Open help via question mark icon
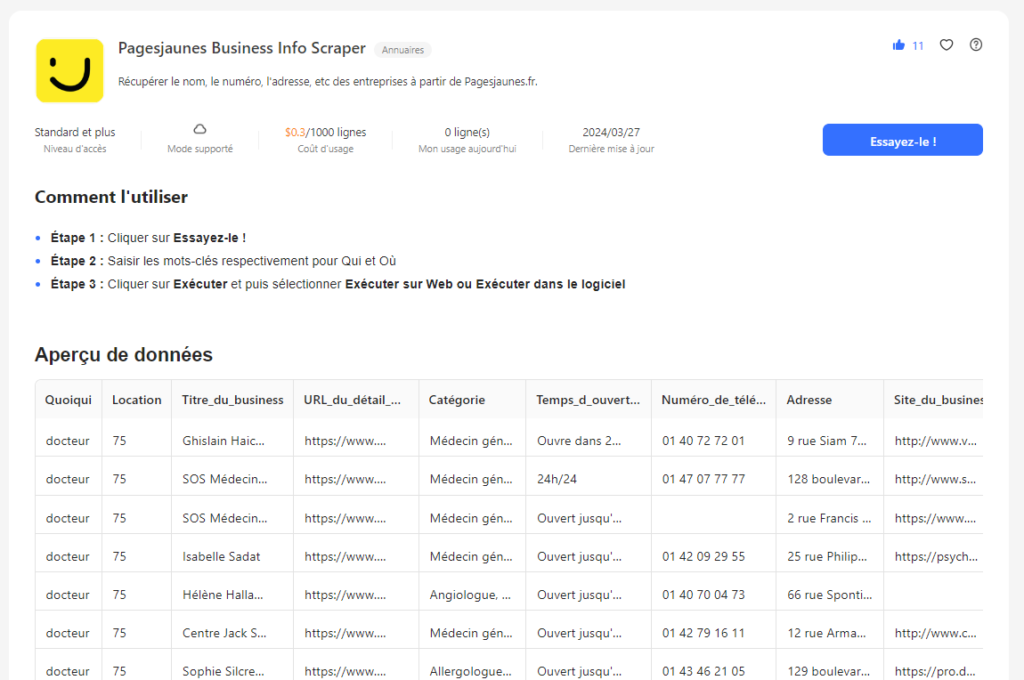The height and width of the screenshot is (680, 1024). pyautogui.click(x=976, y=45)
